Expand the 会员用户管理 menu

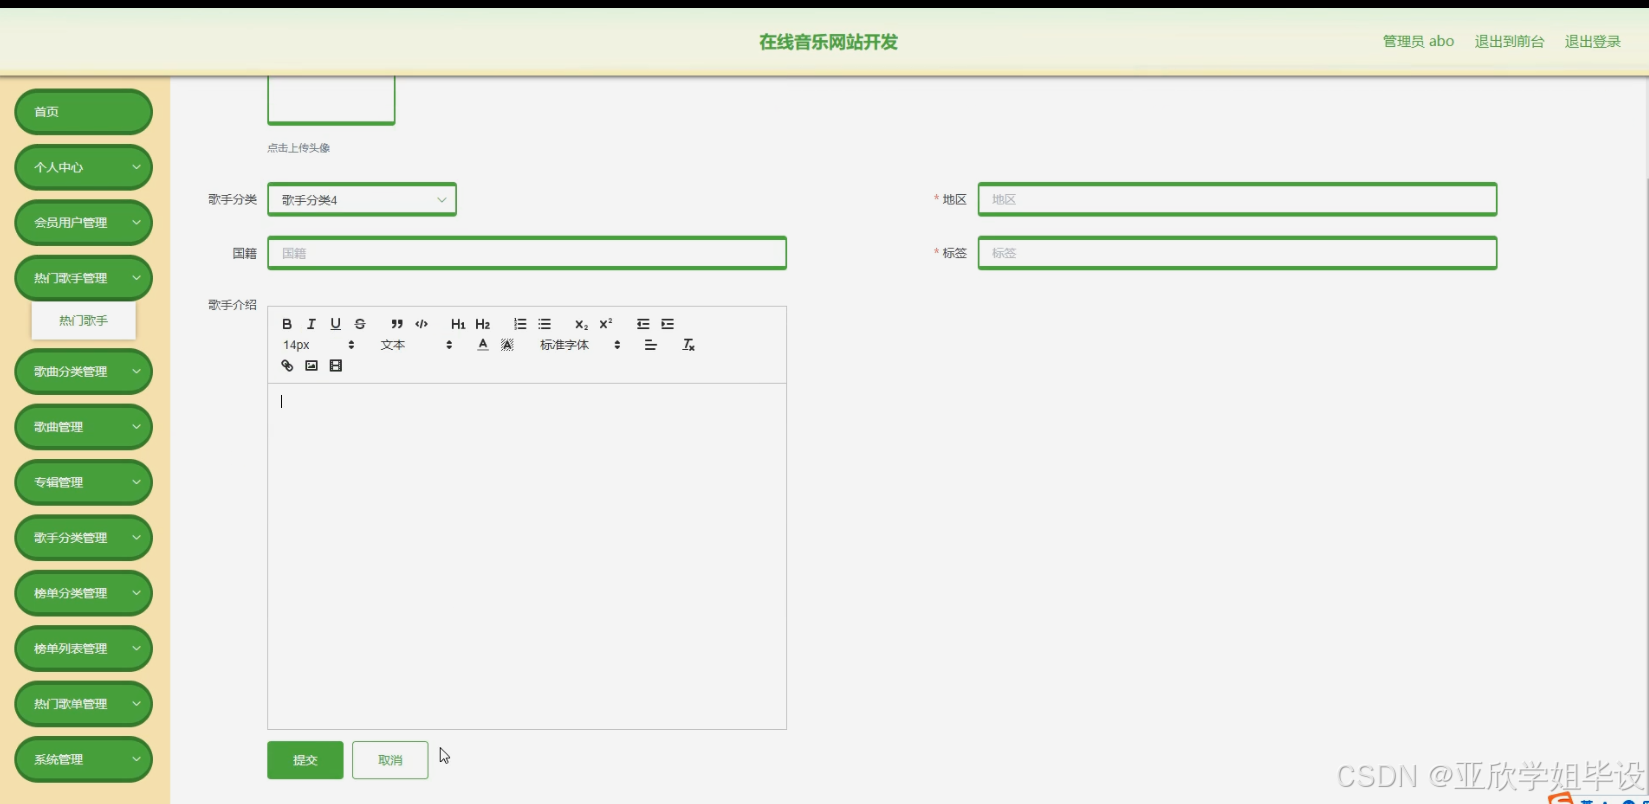pyautogui.click(x=83, y=222)
